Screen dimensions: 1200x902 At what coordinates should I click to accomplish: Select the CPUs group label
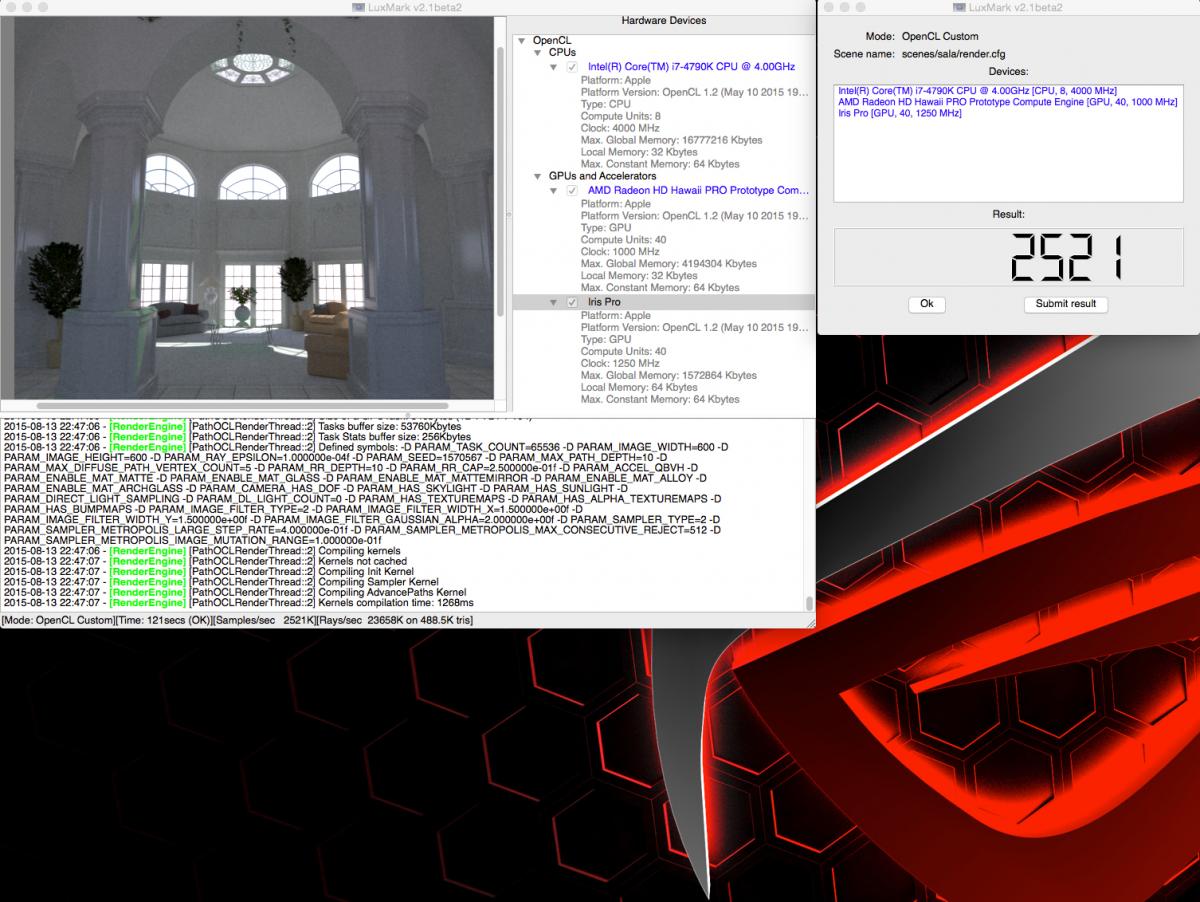point(563,53)
